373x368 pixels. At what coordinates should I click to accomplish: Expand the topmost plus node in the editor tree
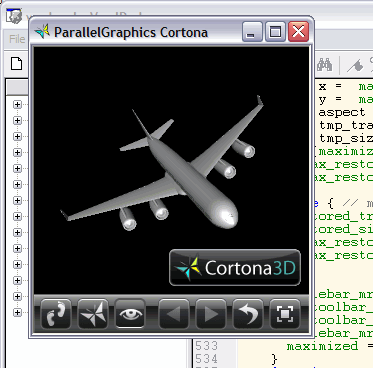(17, 104)
